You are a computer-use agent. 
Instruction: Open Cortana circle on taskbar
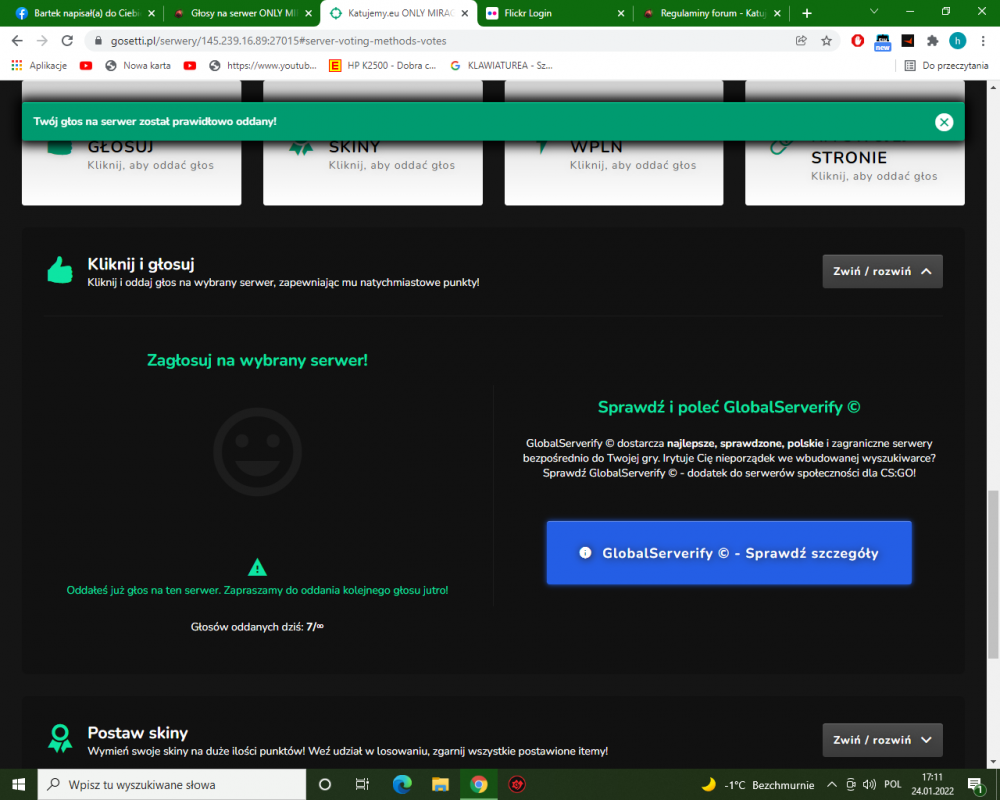pyautogui.click(x=325, y=784)
